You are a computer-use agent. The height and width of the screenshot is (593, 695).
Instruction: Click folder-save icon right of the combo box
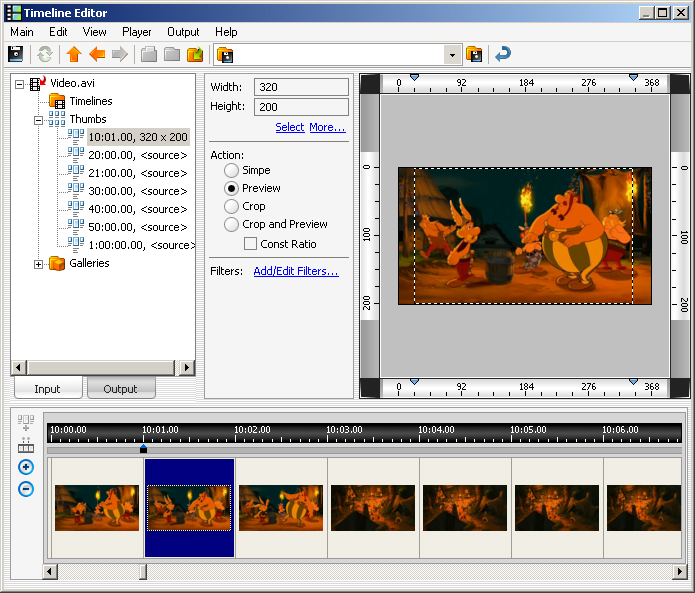click(x=474, y=54)
